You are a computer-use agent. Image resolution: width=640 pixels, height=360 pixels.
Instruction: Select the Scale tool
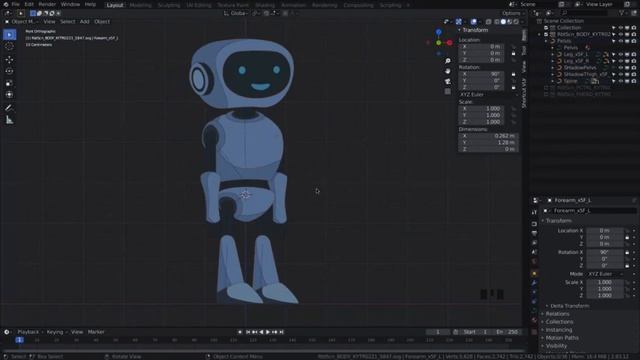[x=9, y=83]
